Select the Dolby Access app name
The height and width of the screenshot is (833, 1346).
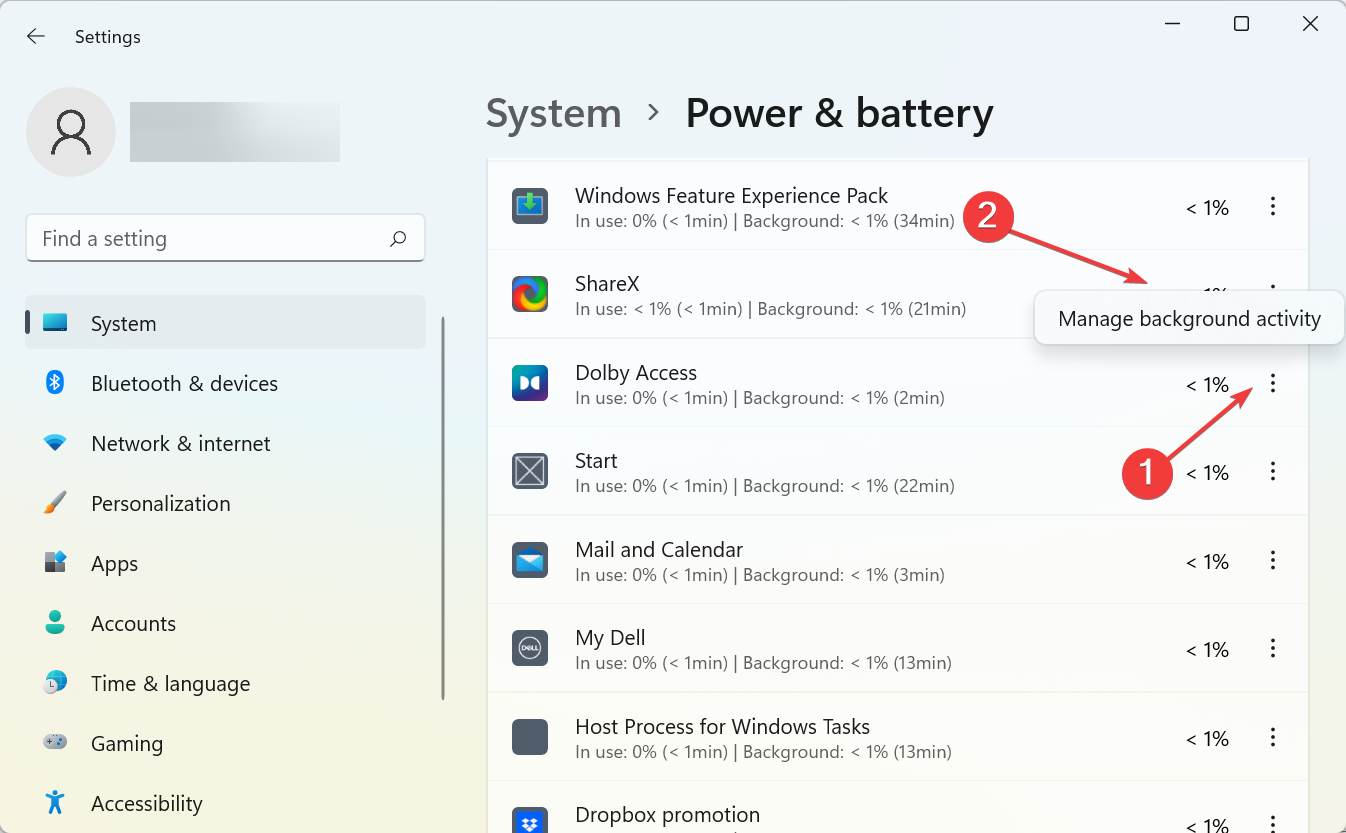coord(636,373)
